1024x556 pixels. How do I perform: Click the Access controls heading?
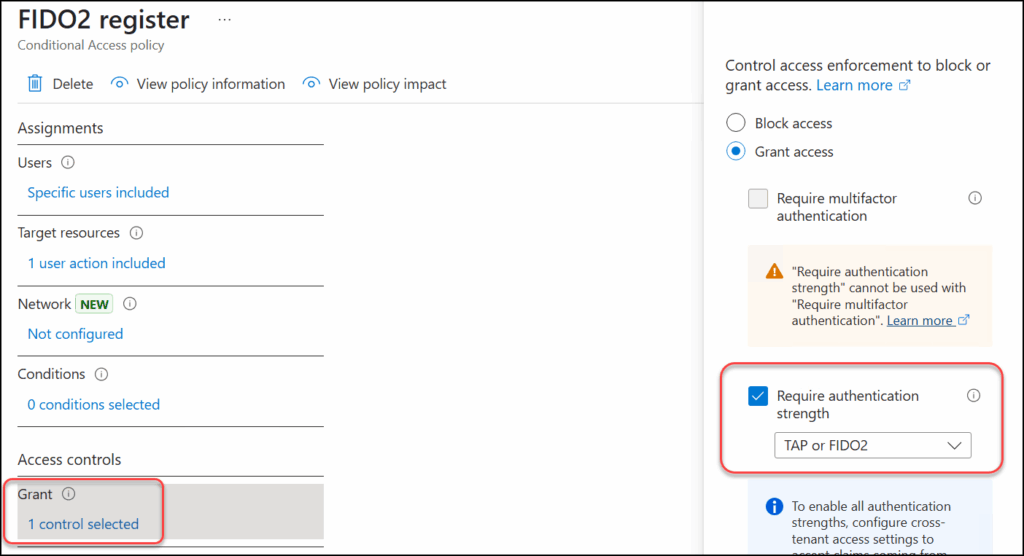point(69,459)
